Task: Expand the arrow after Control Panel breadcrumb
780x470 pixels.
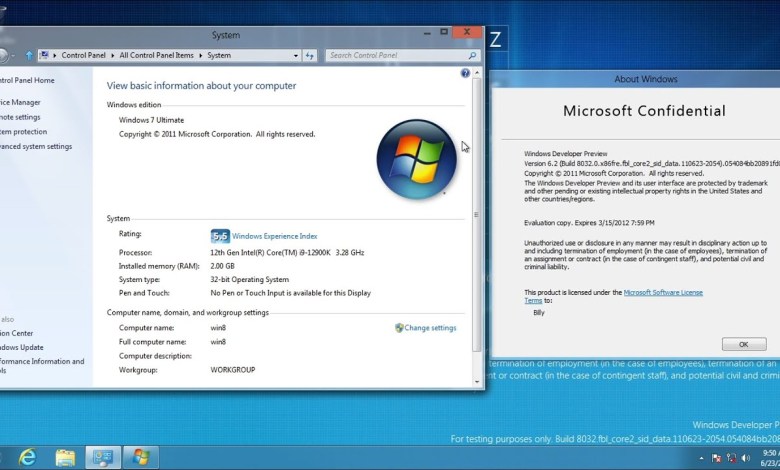Action: click(x=113, y=55)
